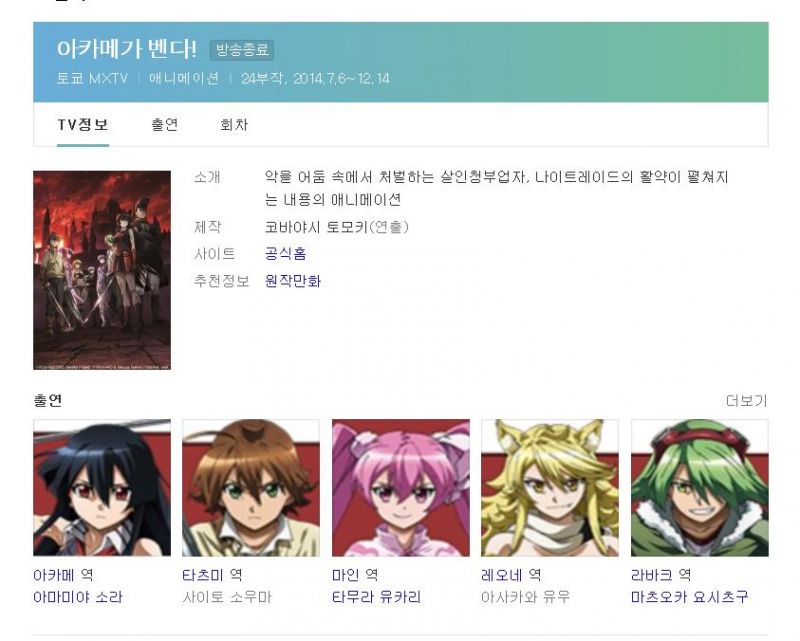Select the Akame character thumbnail
This screenshot has width=800, height=641.
102,488
